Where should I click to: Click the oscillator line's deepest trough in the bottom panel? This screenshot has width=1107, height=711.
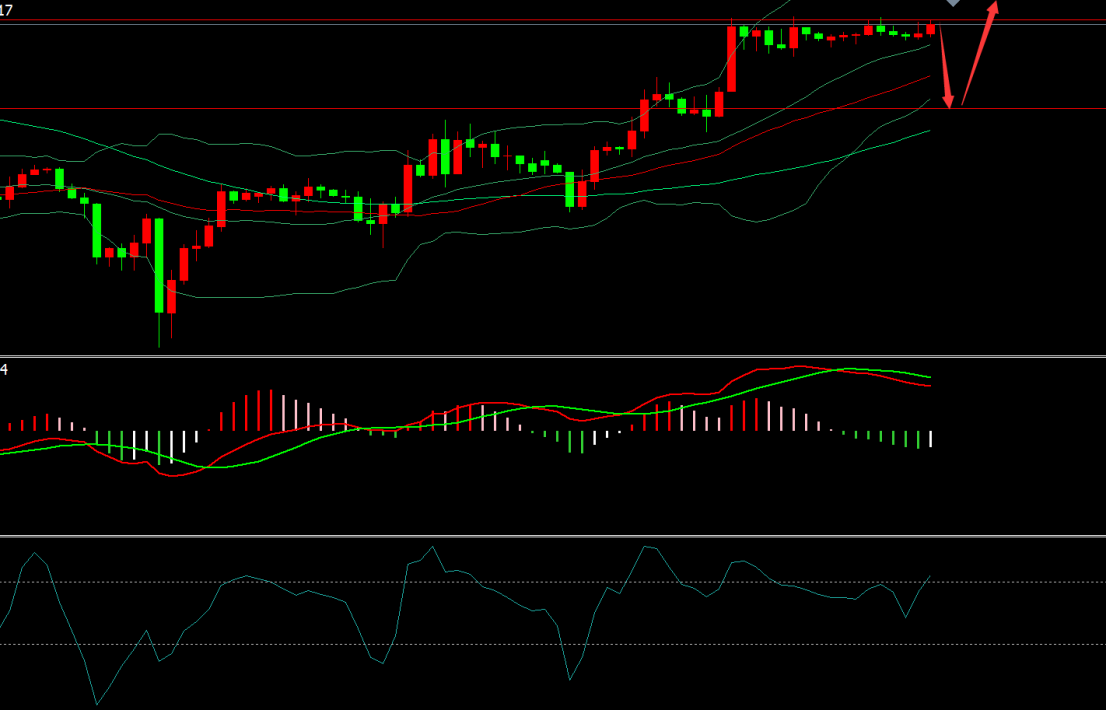pyautogui.click(x=97, y=705)
